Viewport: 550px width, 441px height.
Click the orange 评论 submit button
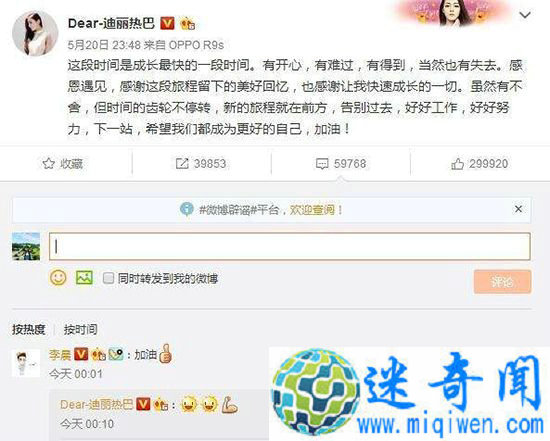[x=502, y=282]
